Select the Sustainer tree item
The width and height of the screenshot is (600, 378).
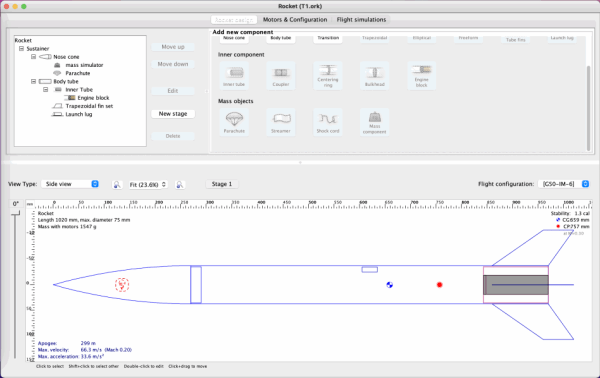[38, 49]
